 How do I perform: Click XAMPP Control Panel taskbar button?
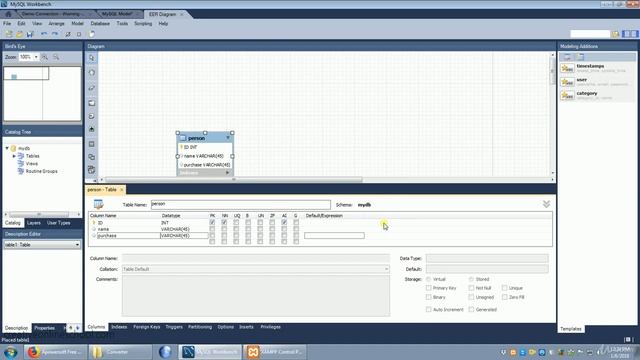click(276, 352)
